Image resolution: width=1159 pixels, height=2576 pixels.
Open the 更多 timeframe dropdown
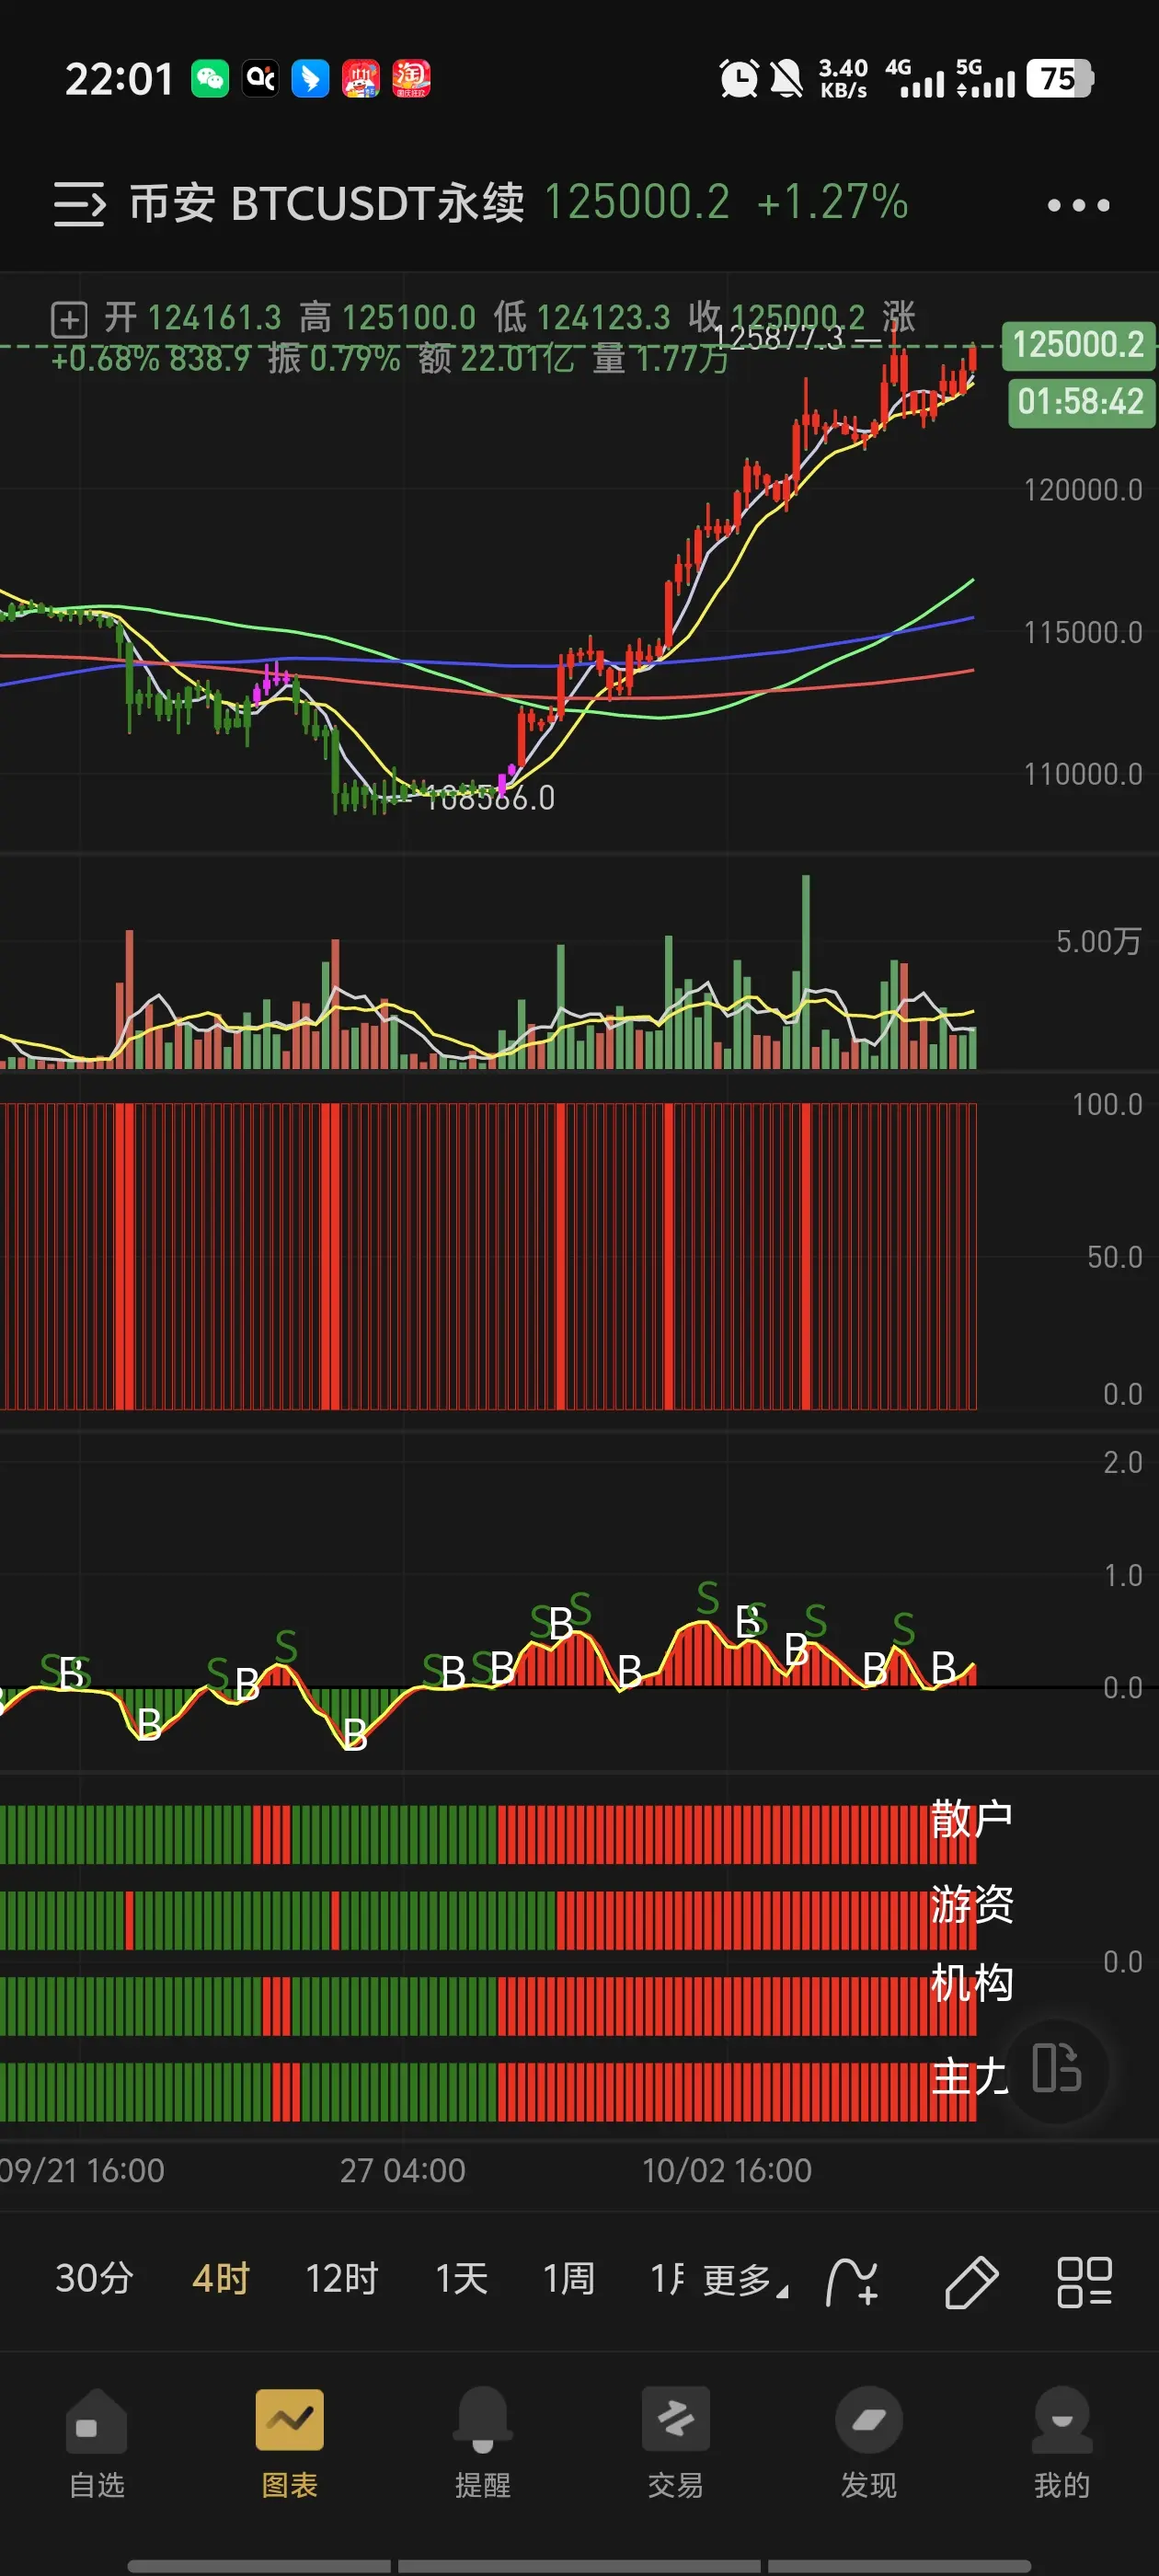tap(745, 2281)
